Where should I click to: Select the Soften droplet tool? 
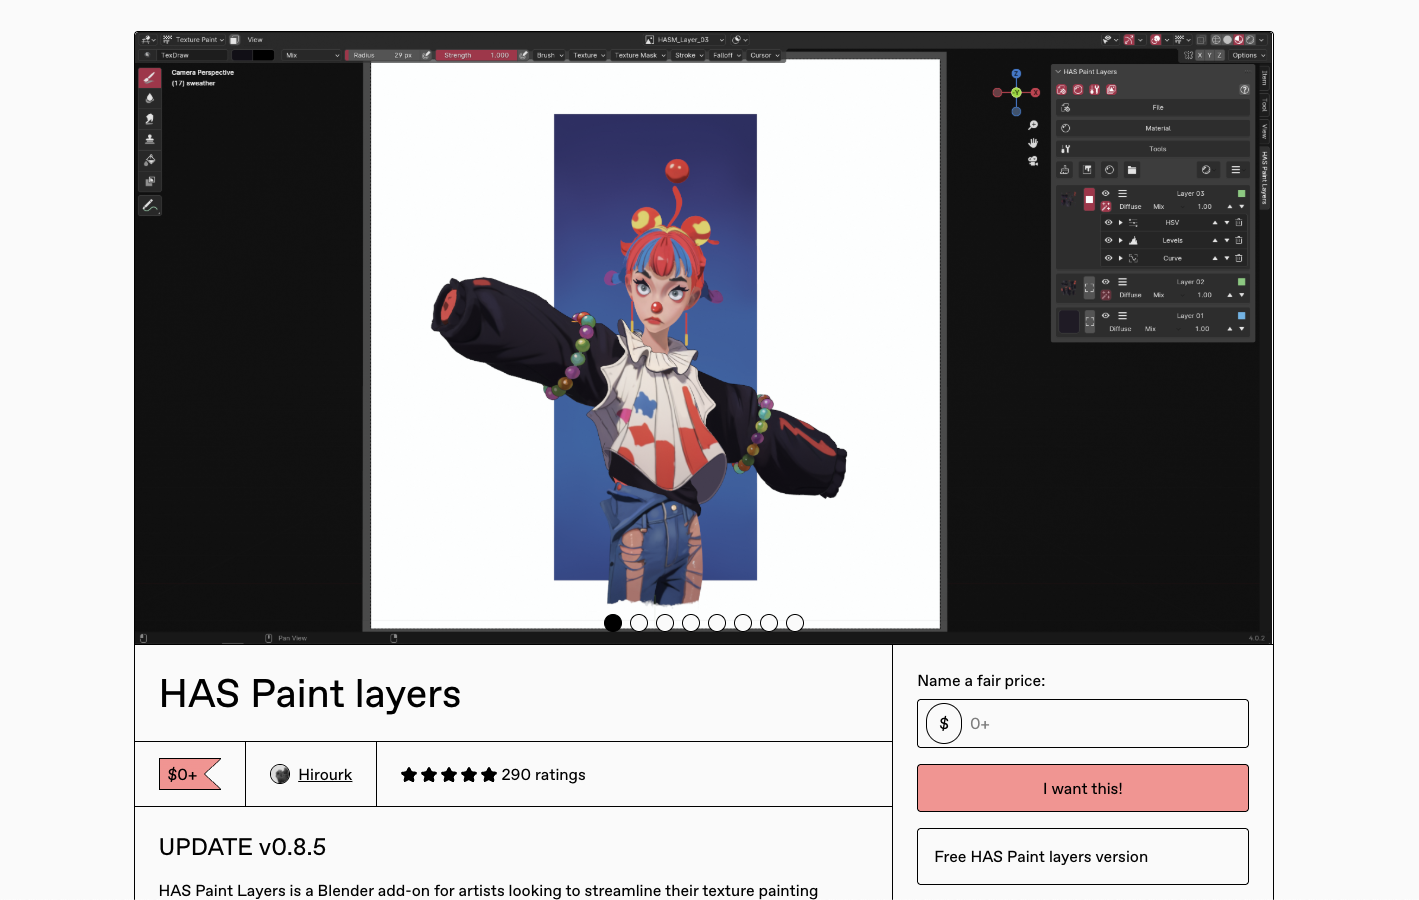(x=150, y=98)
